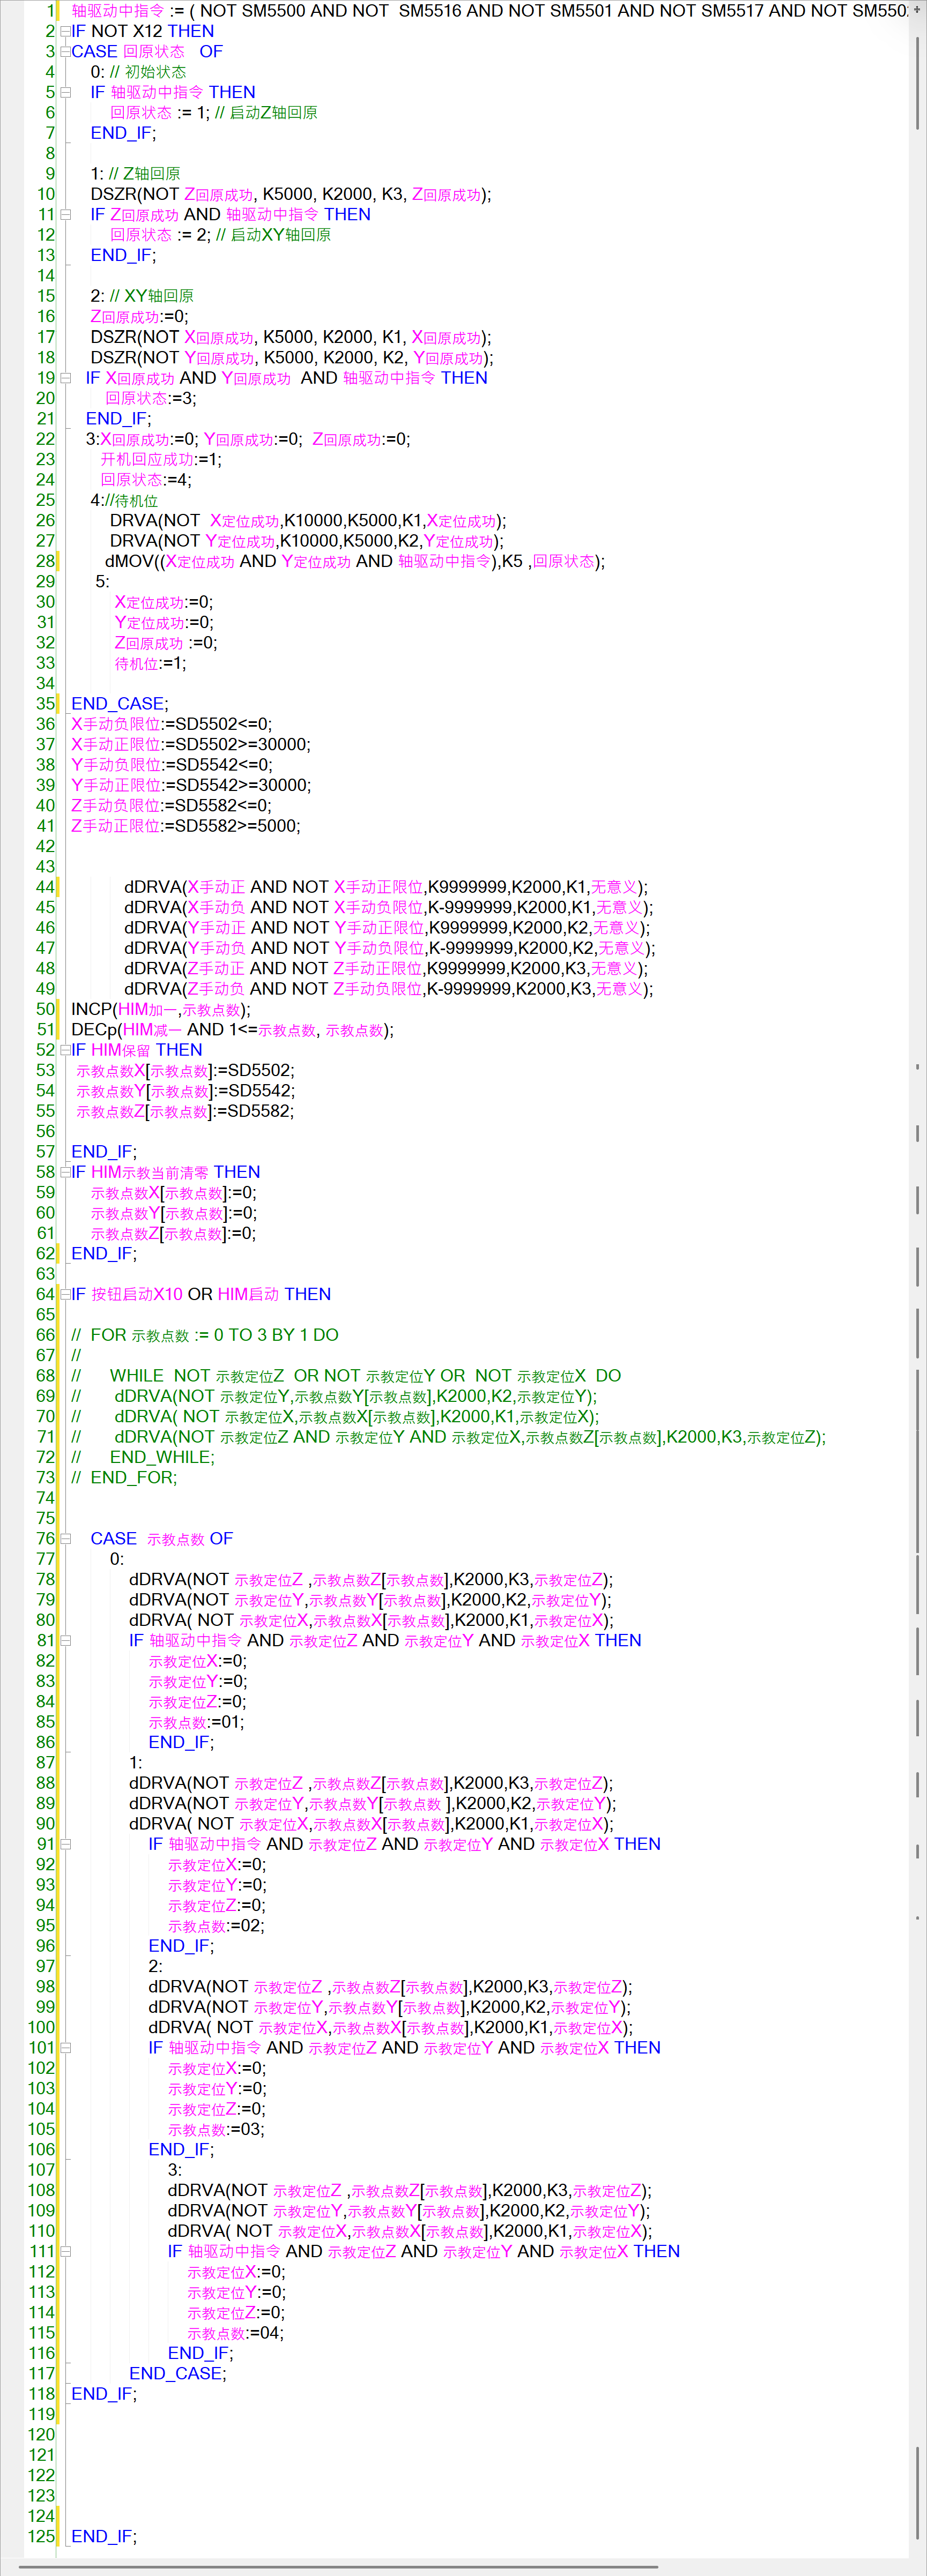Image resolution: width=927 pixels, height=2576 pixels.
Task: Collapse the CASE 示教点数 block at line 76
Action: pos(65,1539)
